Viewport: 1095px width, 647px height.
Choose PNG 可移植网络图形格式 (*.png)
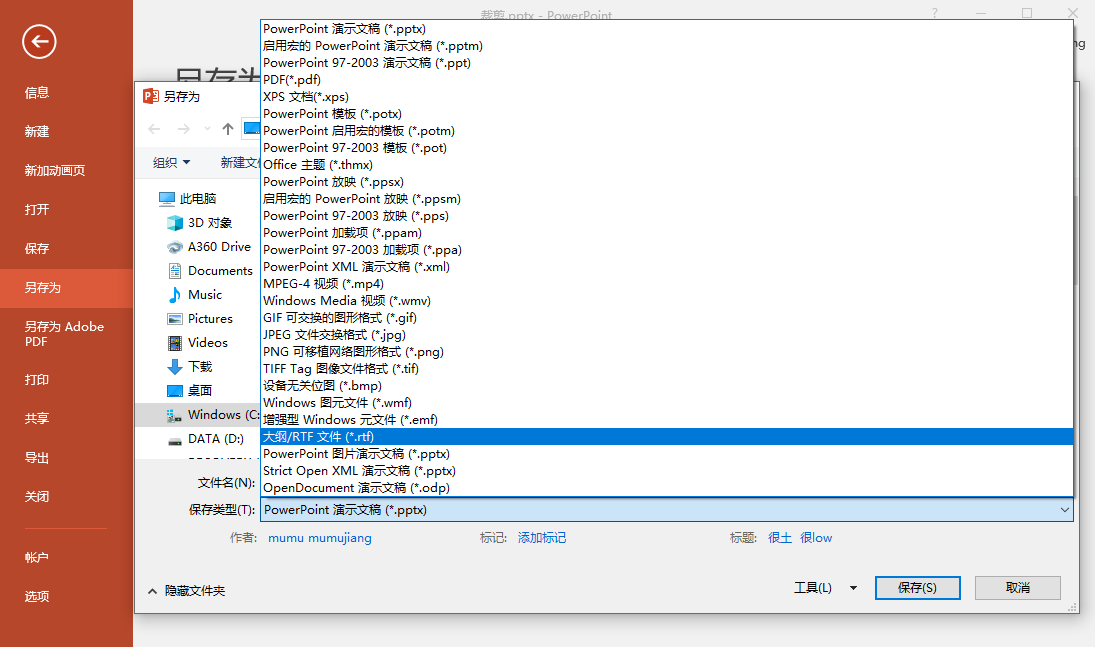pyautogui.click(x=666, y=351)
